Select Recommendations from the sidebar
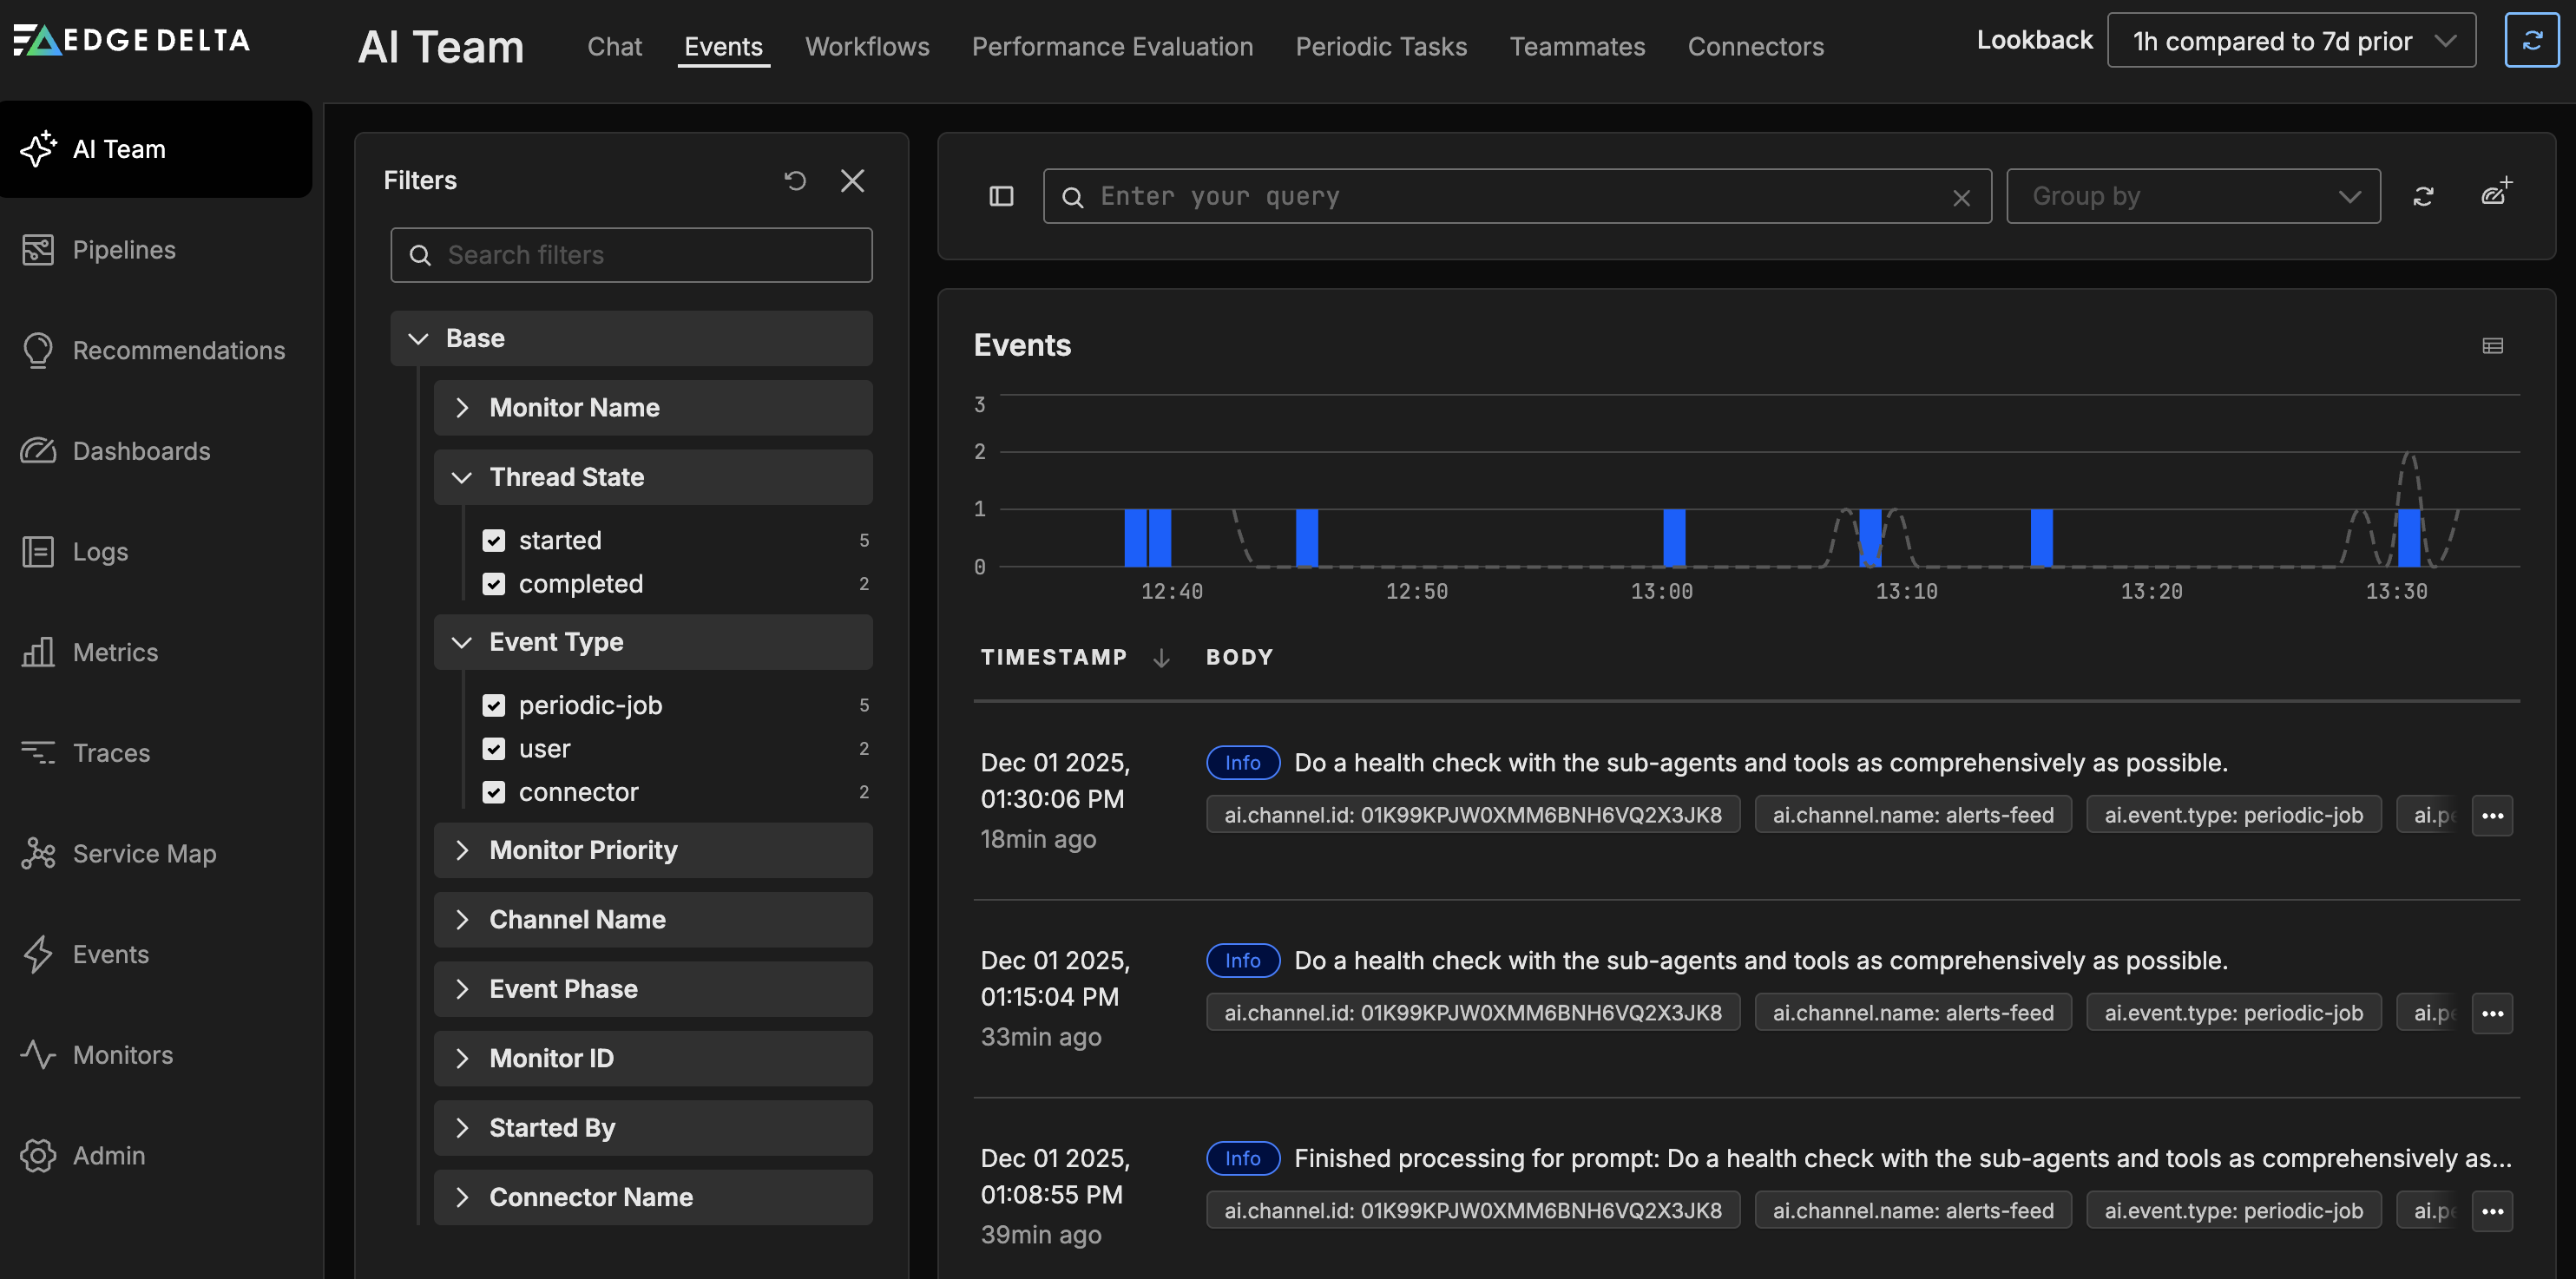The height and width of the screenshot is (1279, 2576). tap(178, 350)
